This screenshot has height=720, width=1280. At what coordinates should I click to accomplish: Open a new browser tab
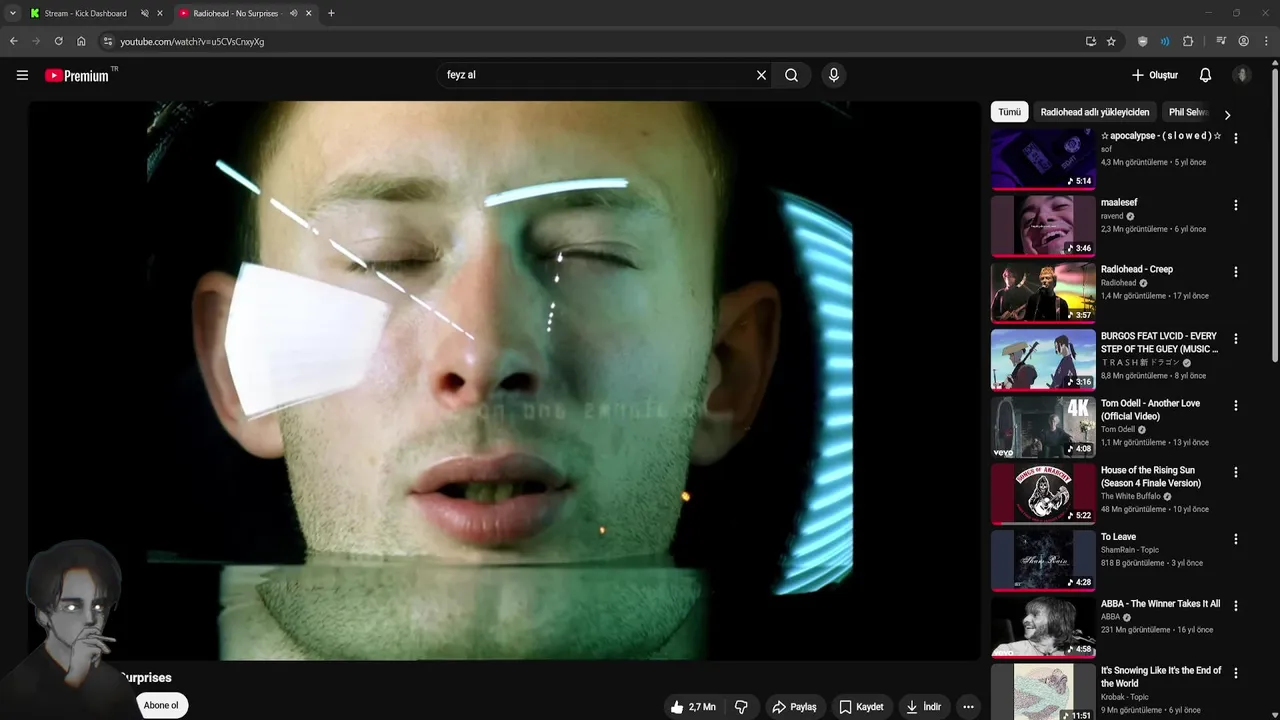pos(331,13)
